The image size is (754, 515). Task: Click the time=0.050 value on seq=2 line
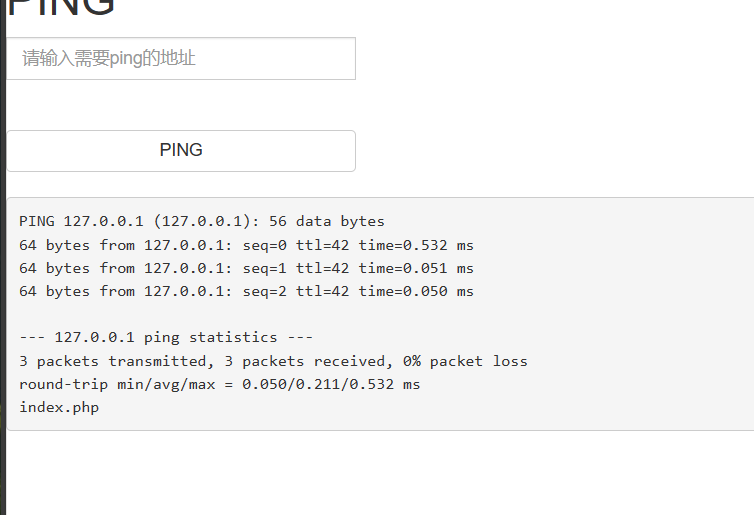coord(403,291)
